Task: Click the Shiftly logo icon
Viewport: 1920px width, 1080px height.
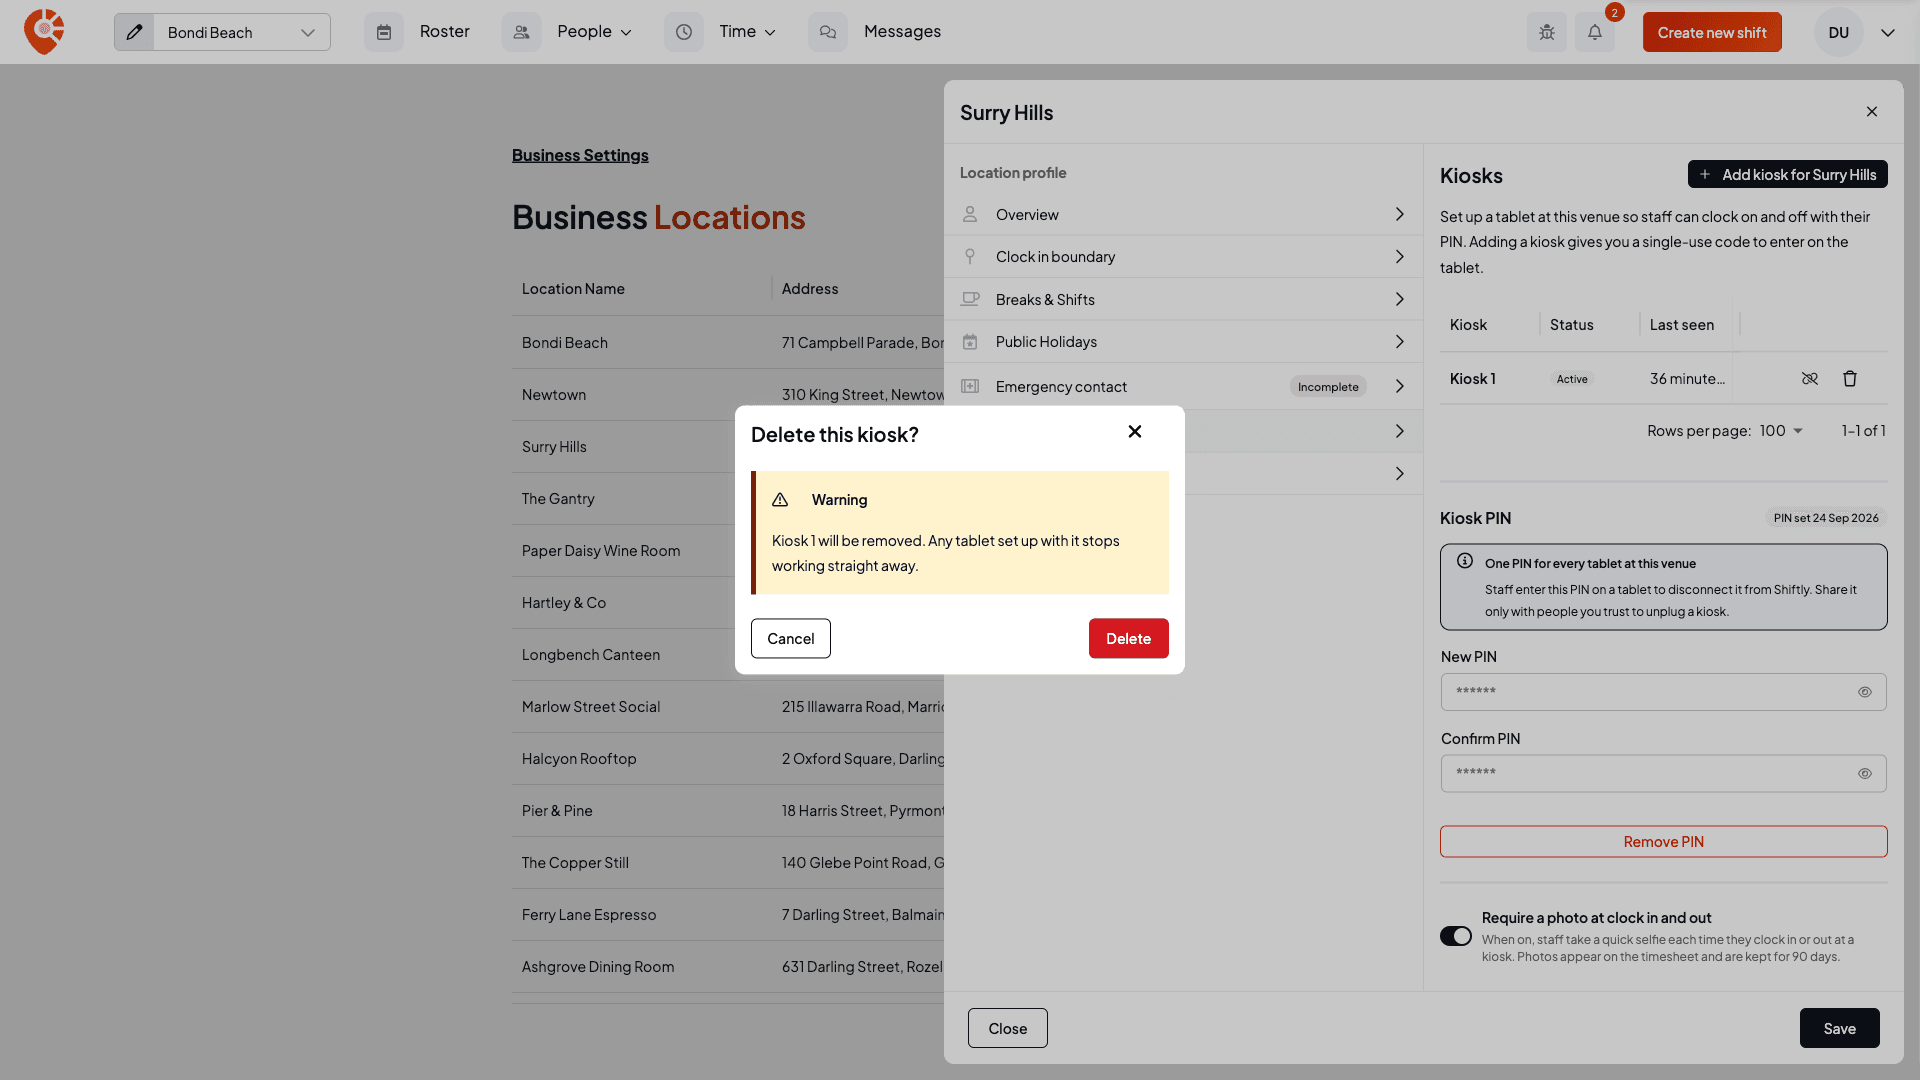Action: point(44,32)
